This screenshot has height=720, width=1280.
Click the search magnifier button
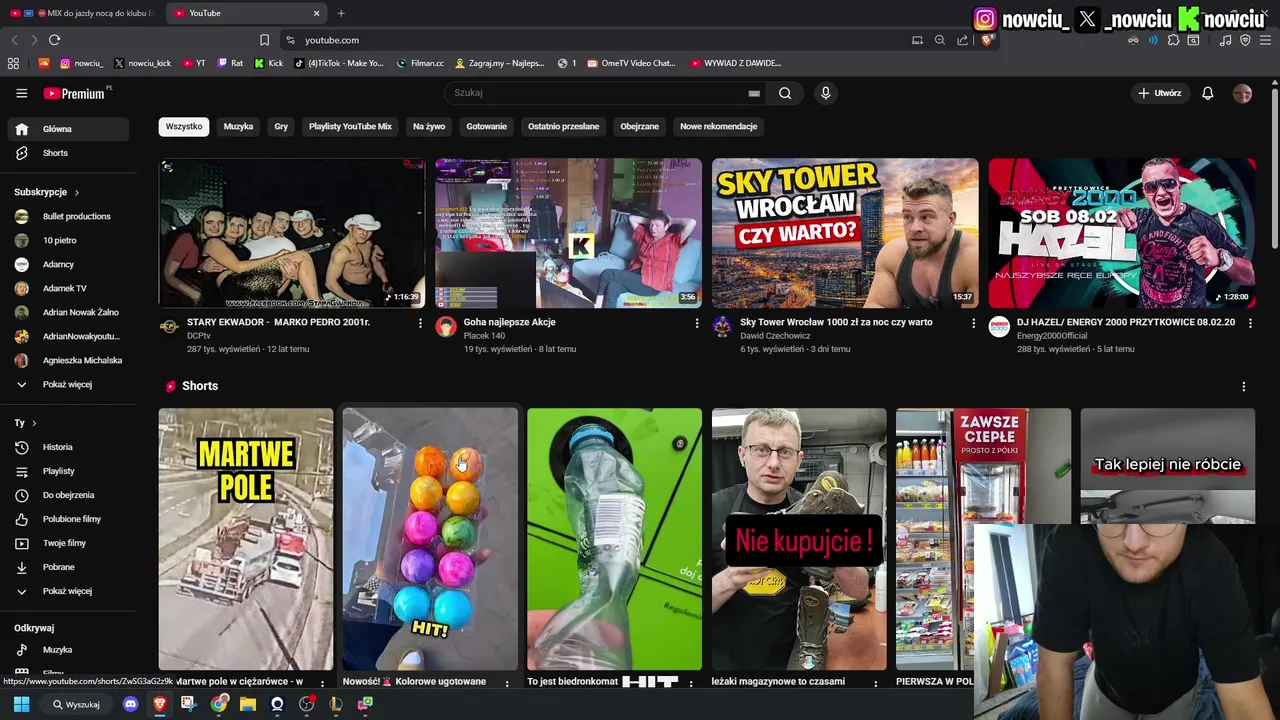(785, 93)
